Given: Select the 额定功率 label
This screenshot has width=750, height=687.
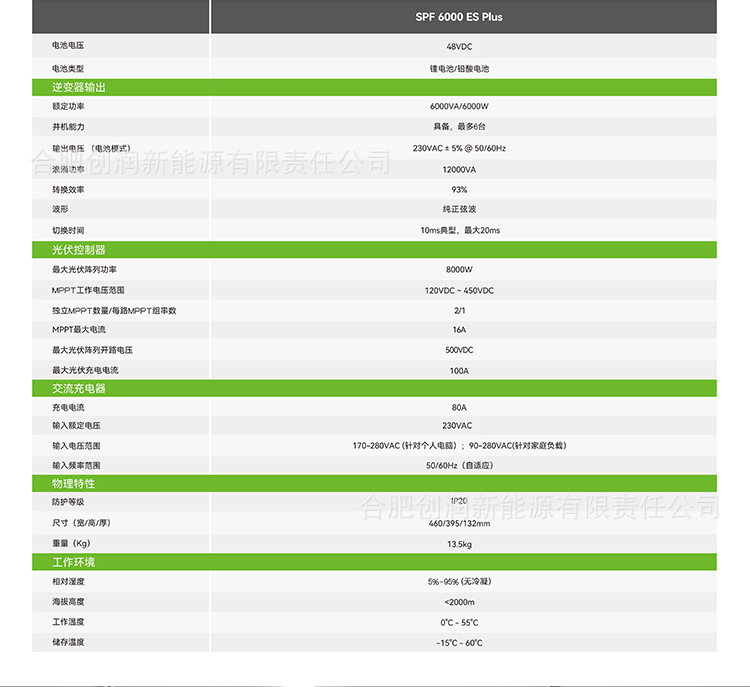Looking at the screenshot, I should pos(68,106).
